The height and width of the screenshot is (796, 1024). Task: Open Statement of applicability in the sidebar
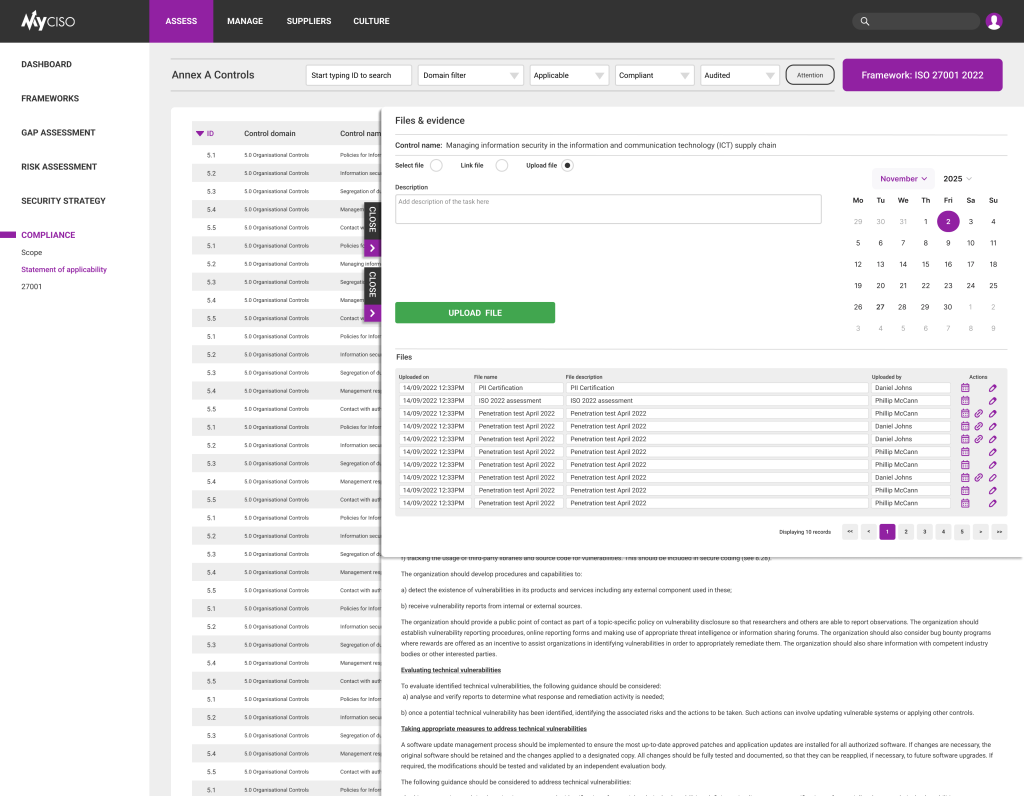click(62, 269)
